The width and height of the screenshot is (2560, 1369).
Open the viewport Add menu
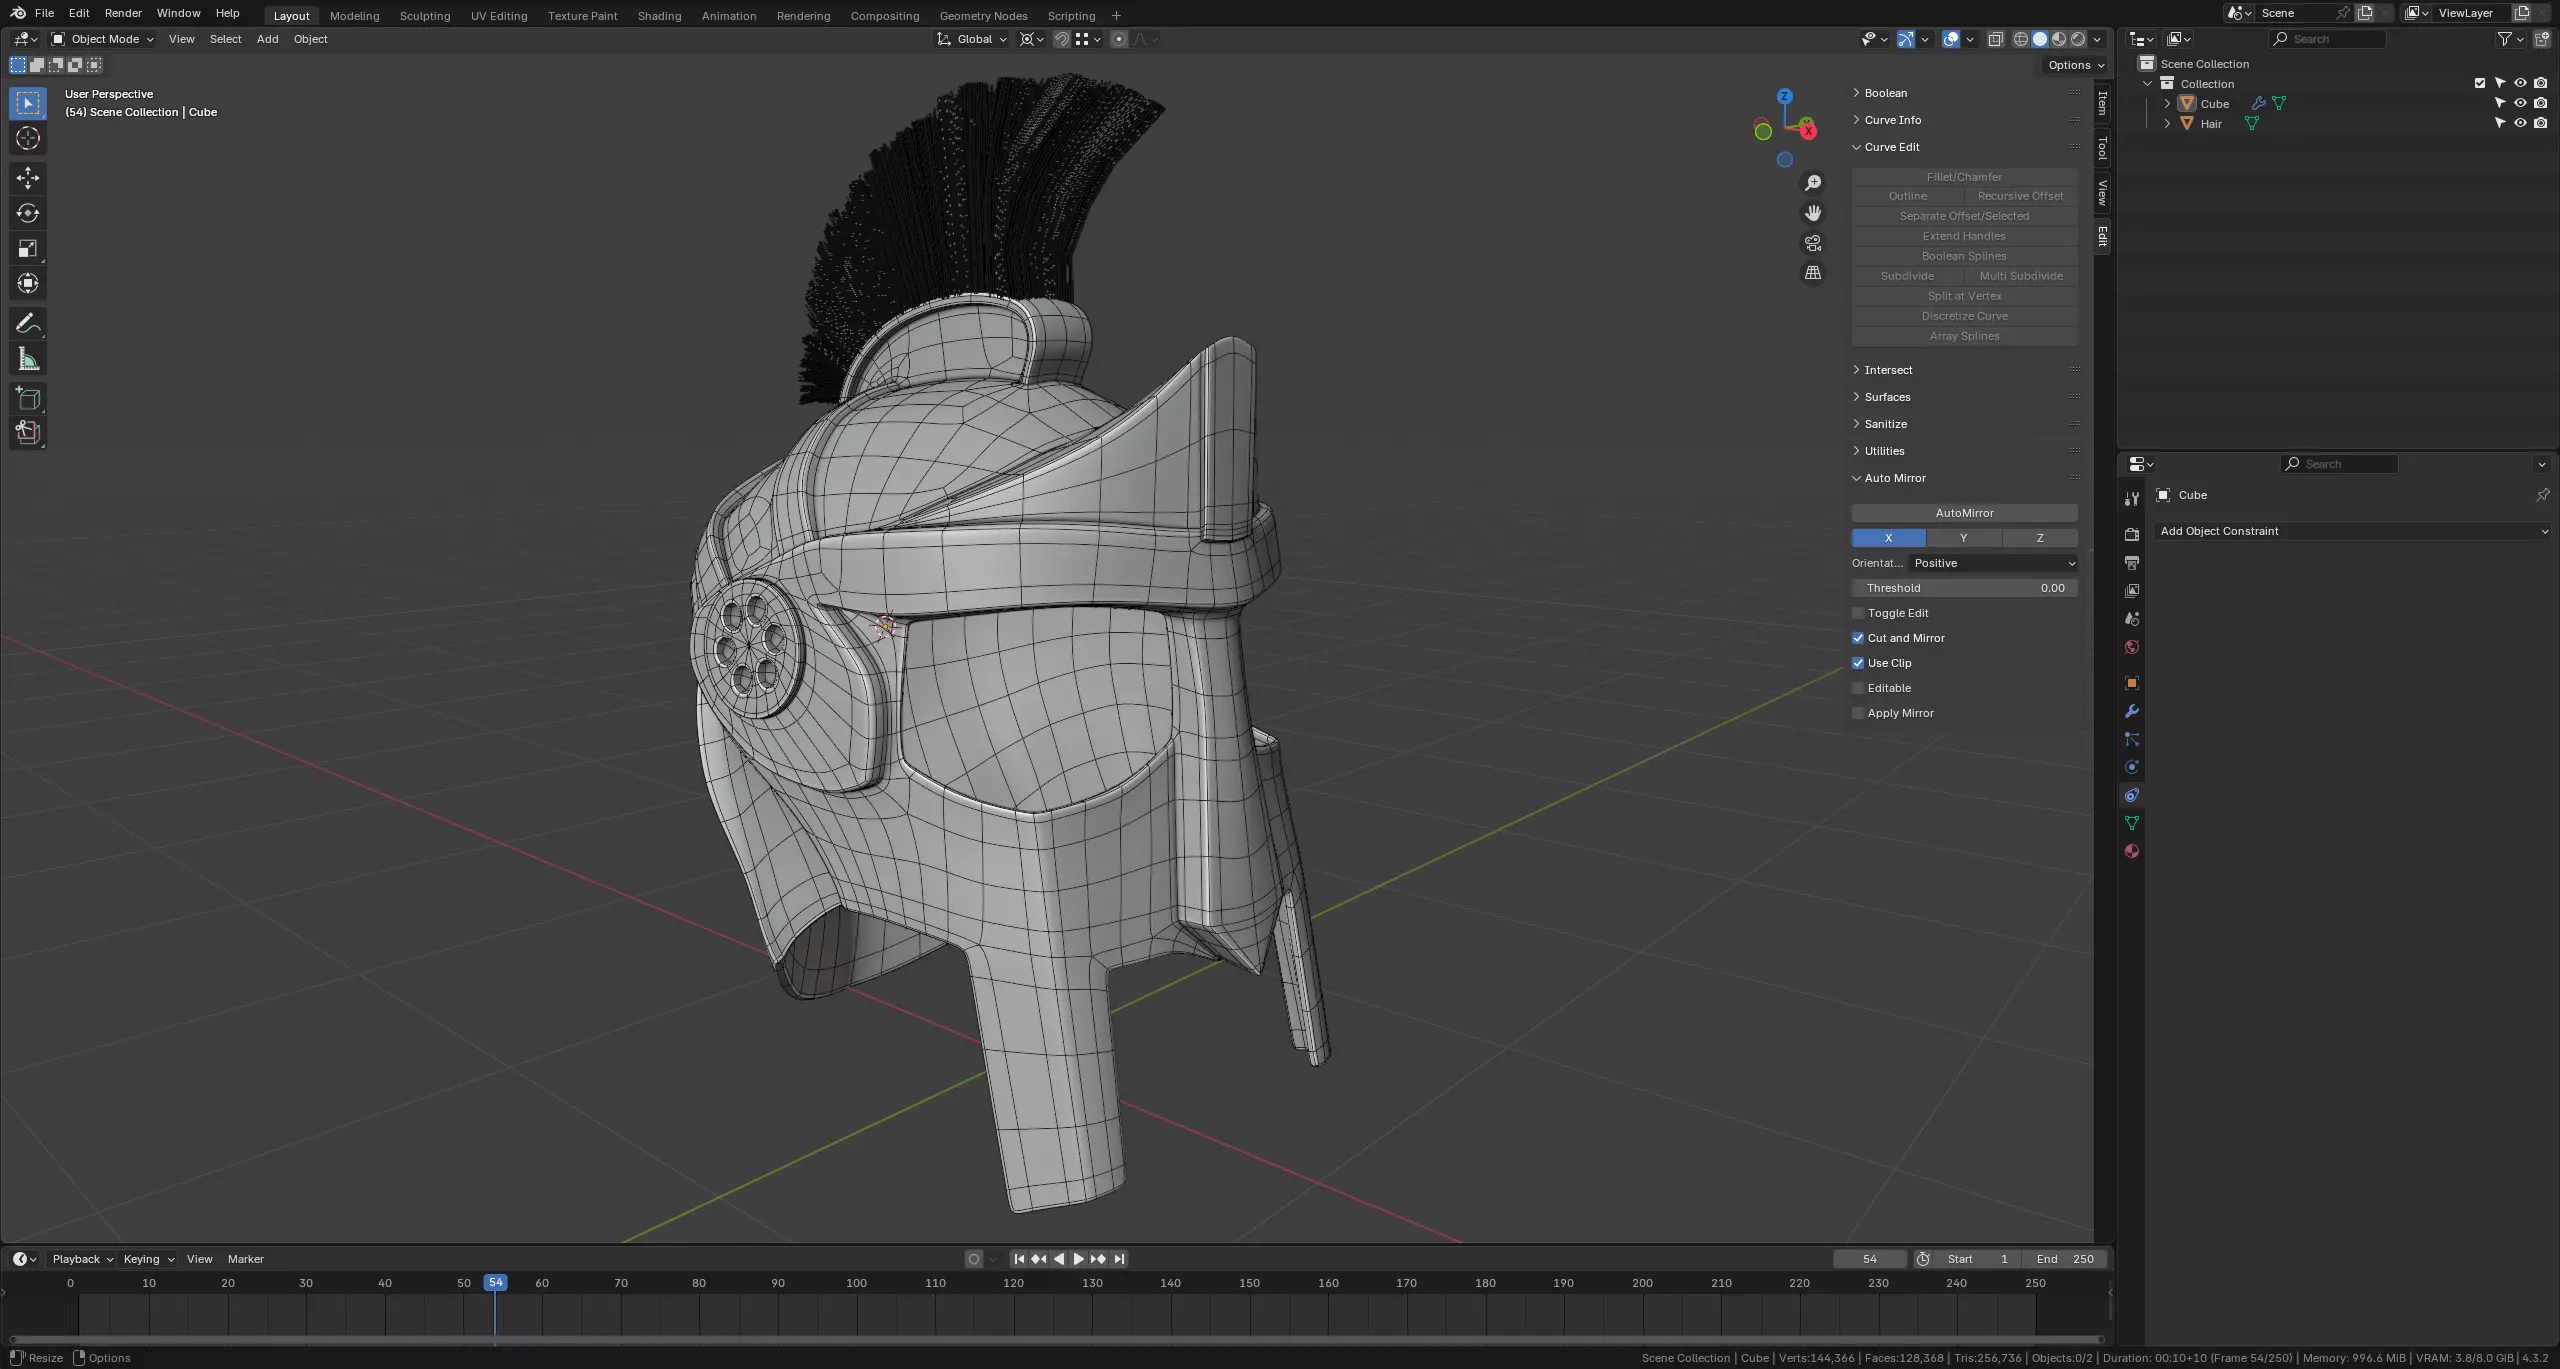[267, 39]
